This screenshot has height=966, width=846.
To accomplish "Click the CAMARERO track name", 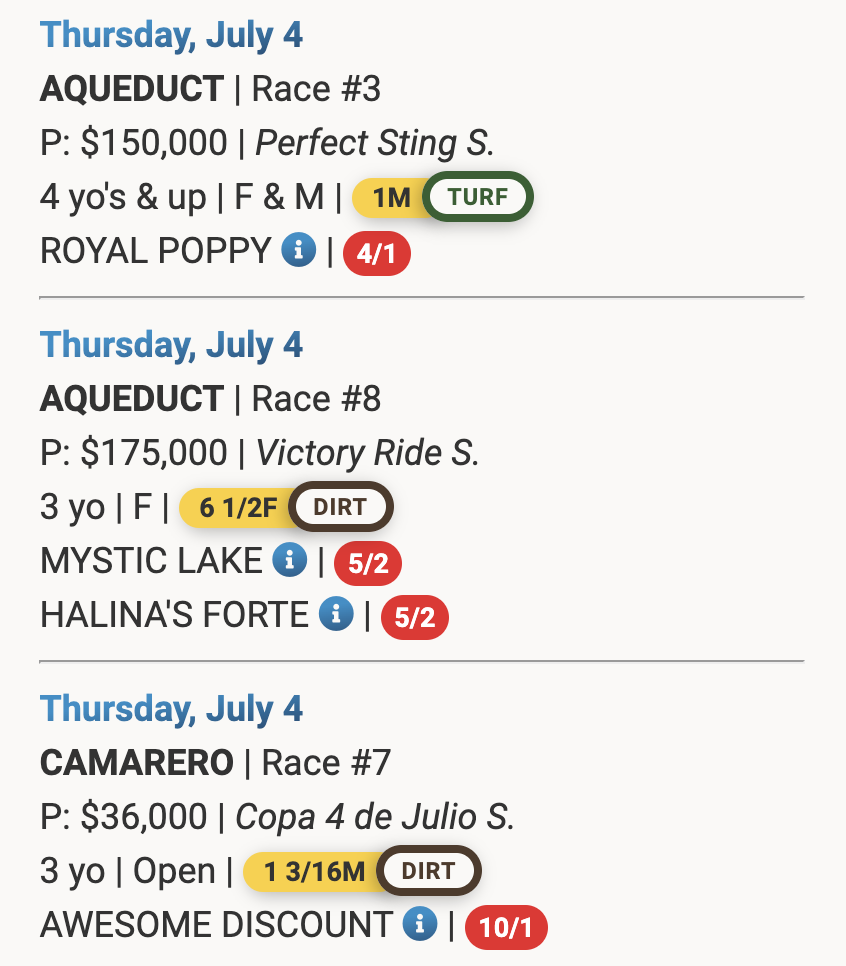I will [136, 763].
